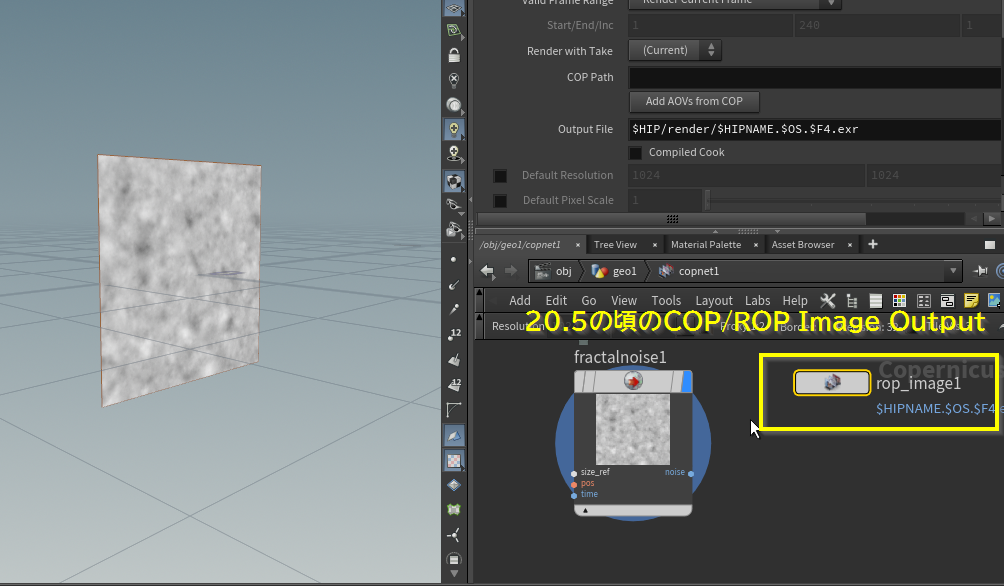The height and width of the screenshot is (586, 1004).
Task: Open the View menu in network editor
Action: [x=624, y=300]
